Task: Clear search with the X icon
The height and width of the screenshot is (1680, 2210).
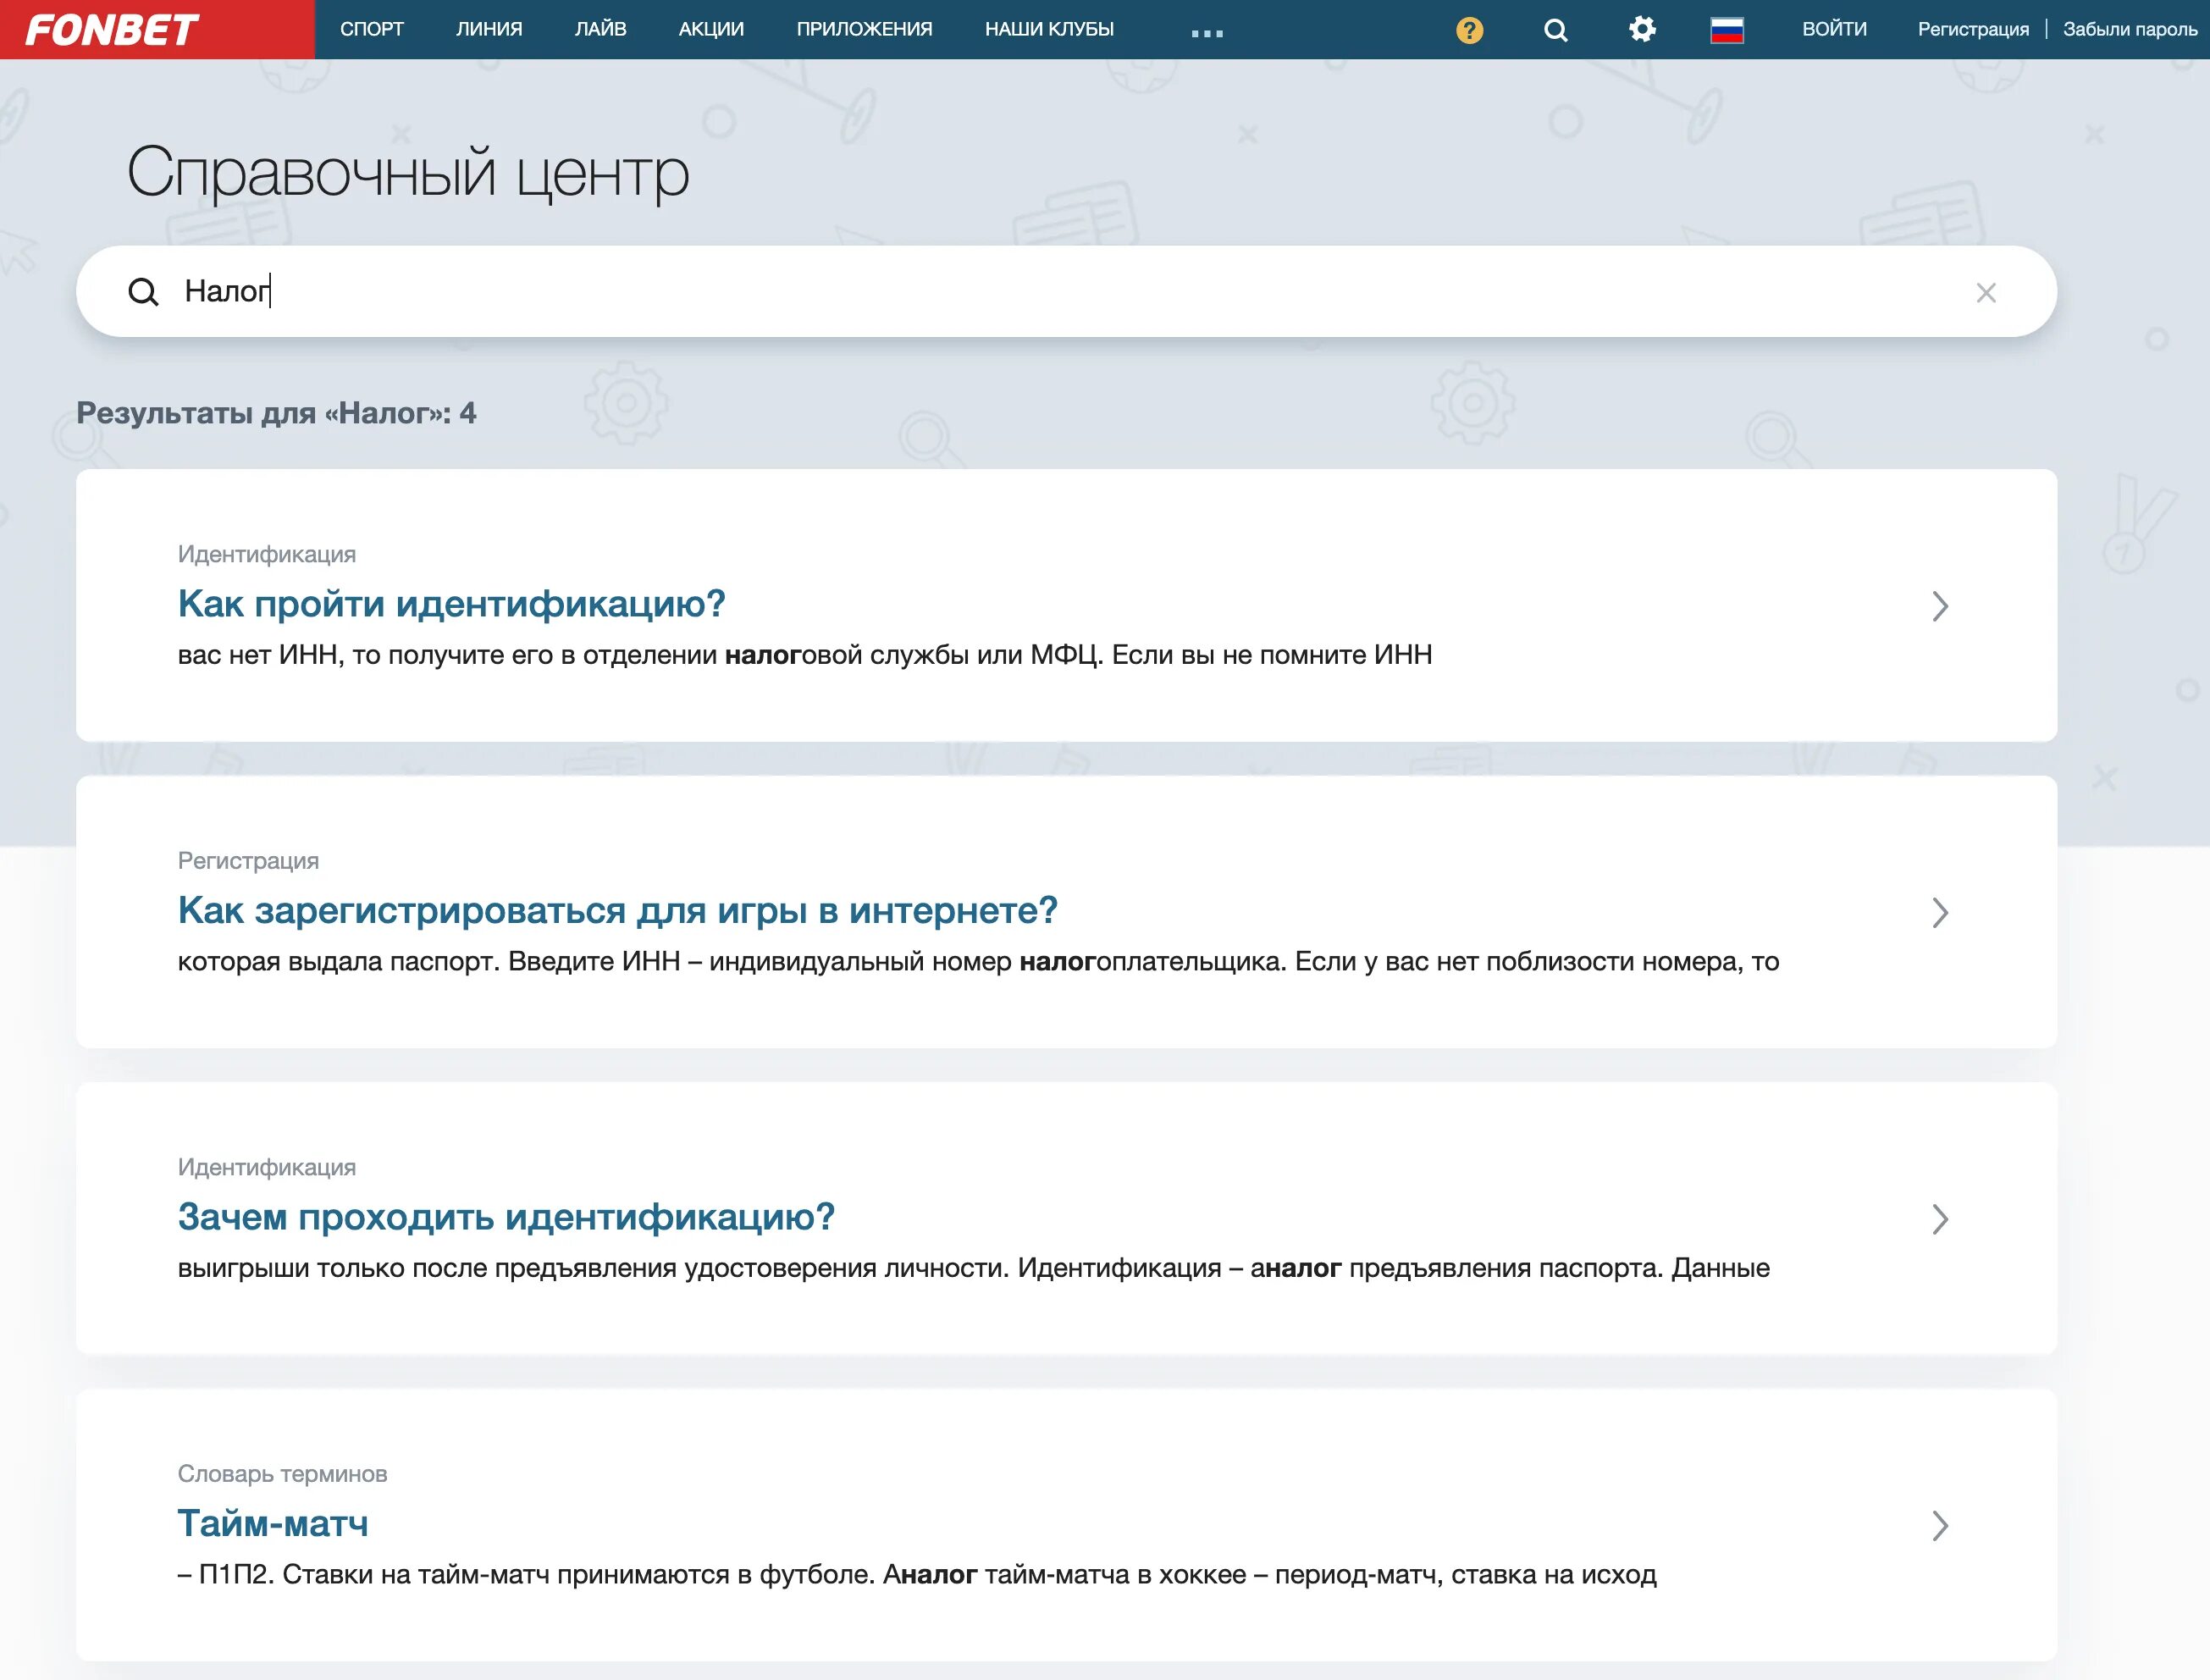Action: point(1986,292)
